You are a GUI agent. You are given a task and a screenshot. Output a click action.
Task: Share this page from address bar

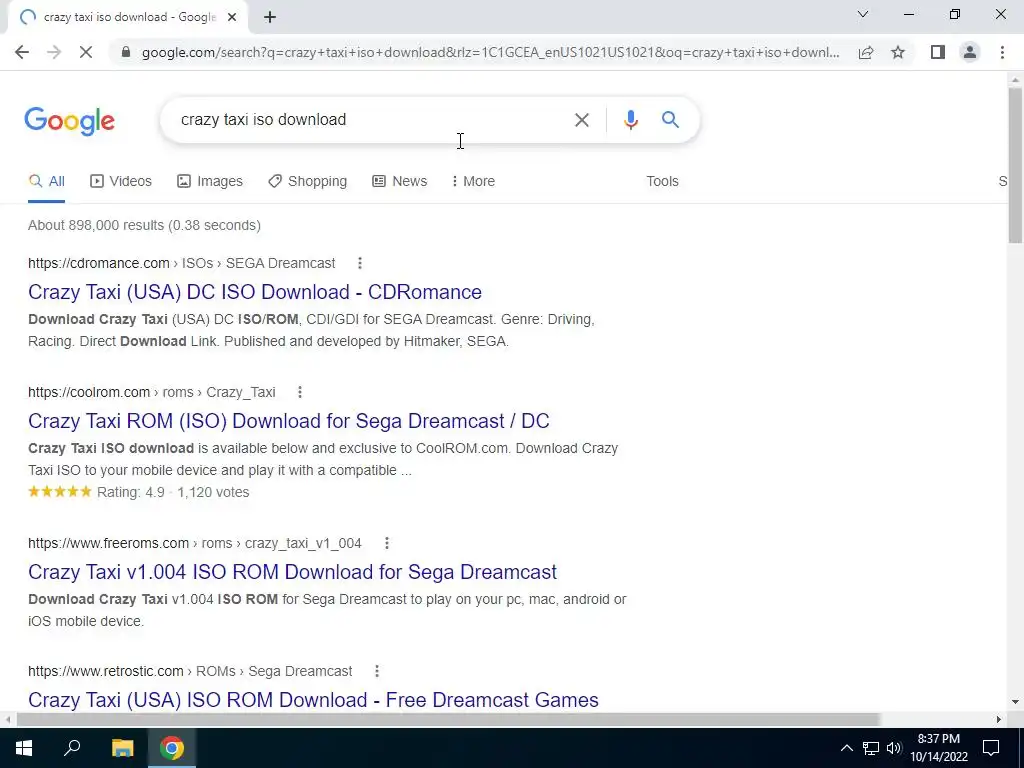(x=866, y=52)
